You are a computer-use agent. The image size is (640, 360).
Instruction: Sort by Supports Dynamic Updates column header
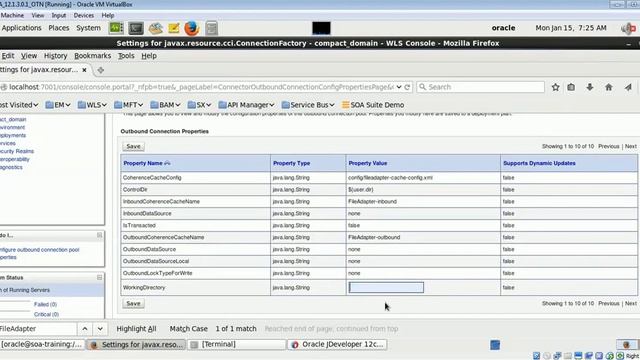(x=539, y=163)
